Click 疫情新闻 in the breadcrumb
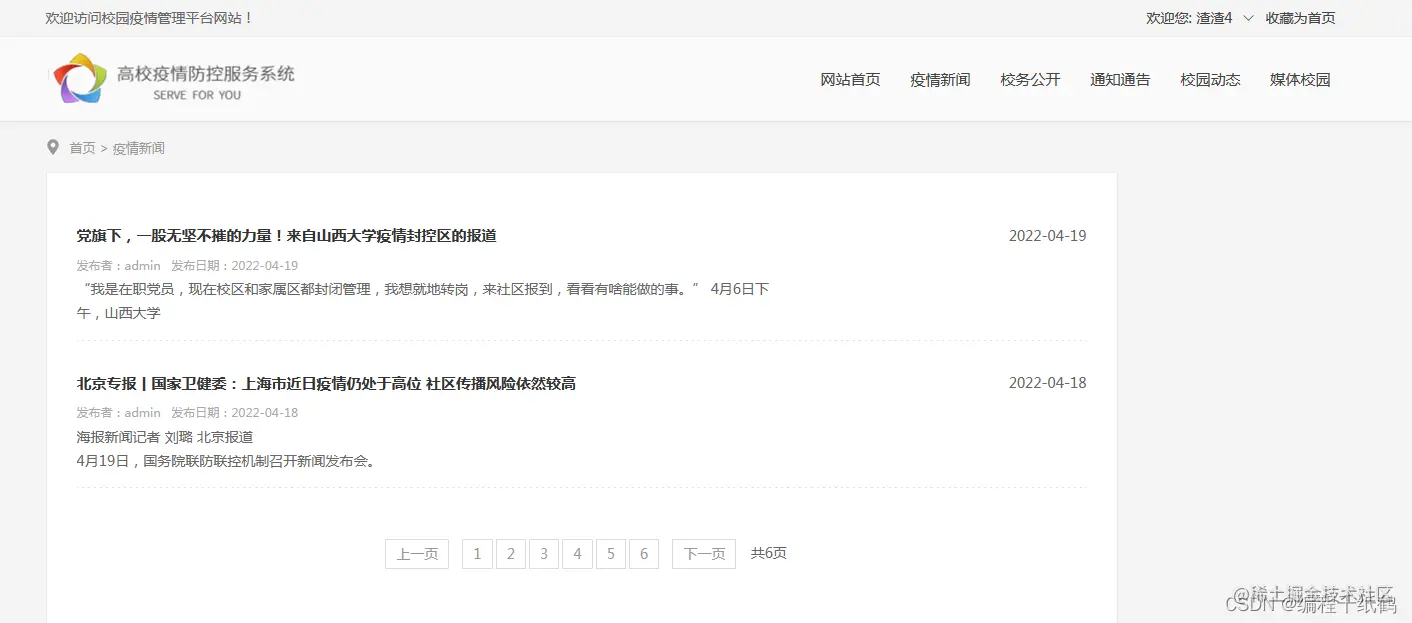 (x=138, y=148)
